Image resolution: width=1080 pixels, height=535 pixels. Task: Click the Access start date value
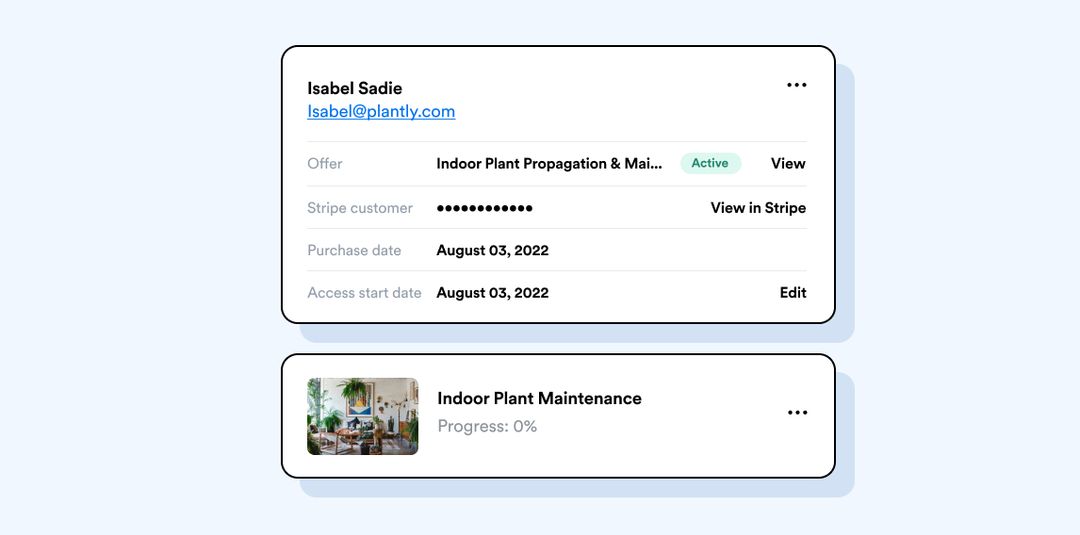pyautogui.click(x=492, y=293)
